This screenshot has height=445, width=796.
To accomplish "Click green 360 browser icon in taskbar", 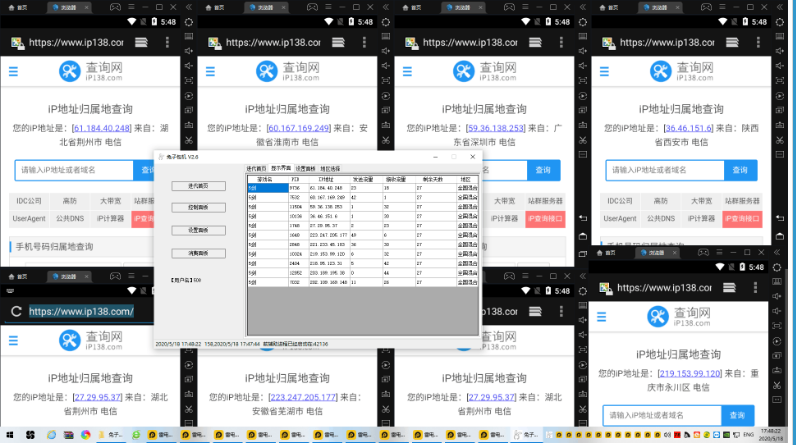I will coord(136,435).
